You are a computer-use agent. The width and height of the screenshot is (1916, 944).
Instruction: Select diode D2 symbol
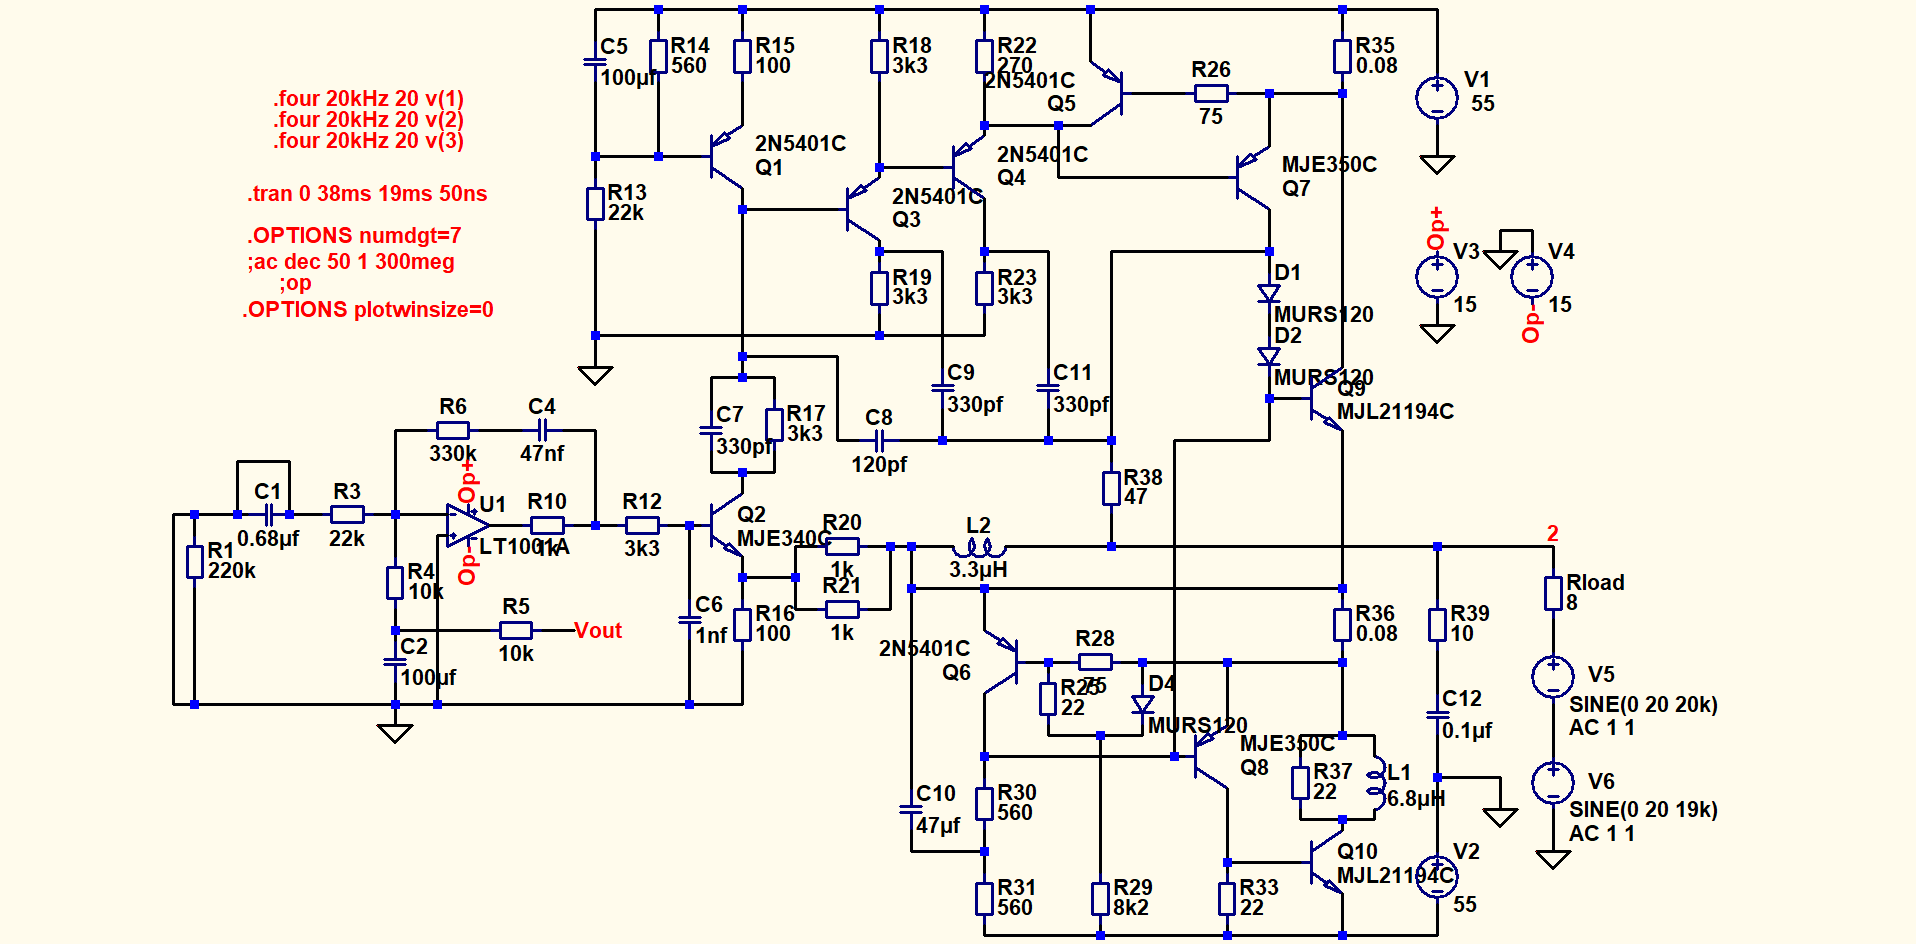point(1269,356)
